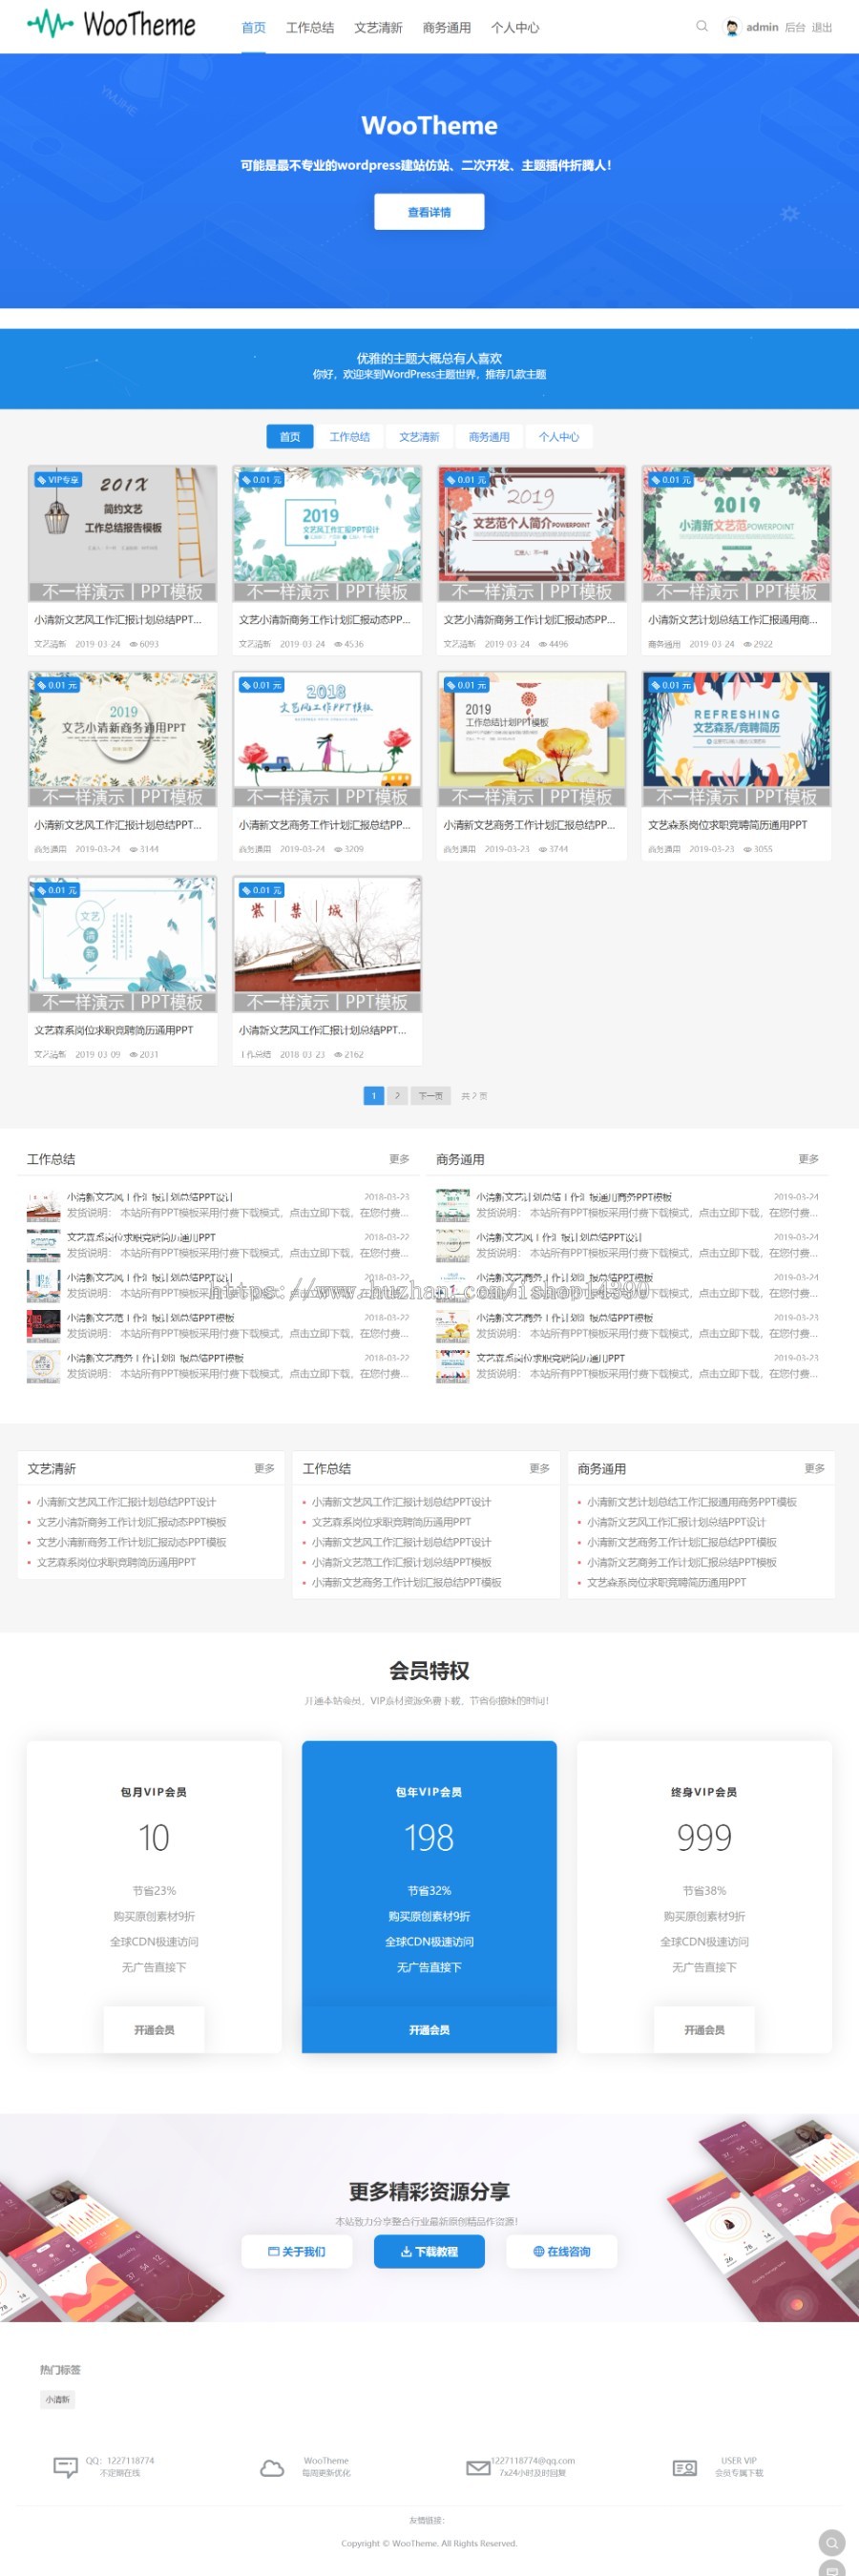Click the cloud icon beside WooTheme footer text
The image size is (859, 2576).
pyautogui.click(x=272, y=2468)
